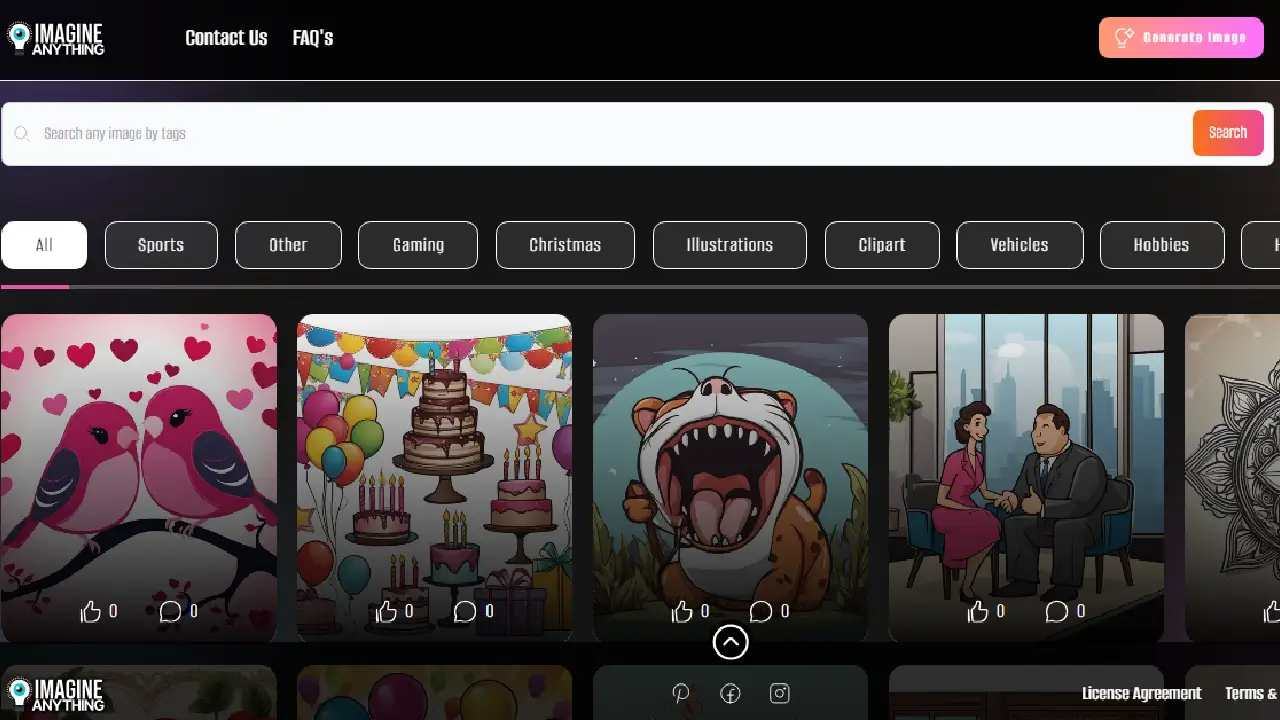
Task: Focus the search by tags field
Action: click(600, 134)
